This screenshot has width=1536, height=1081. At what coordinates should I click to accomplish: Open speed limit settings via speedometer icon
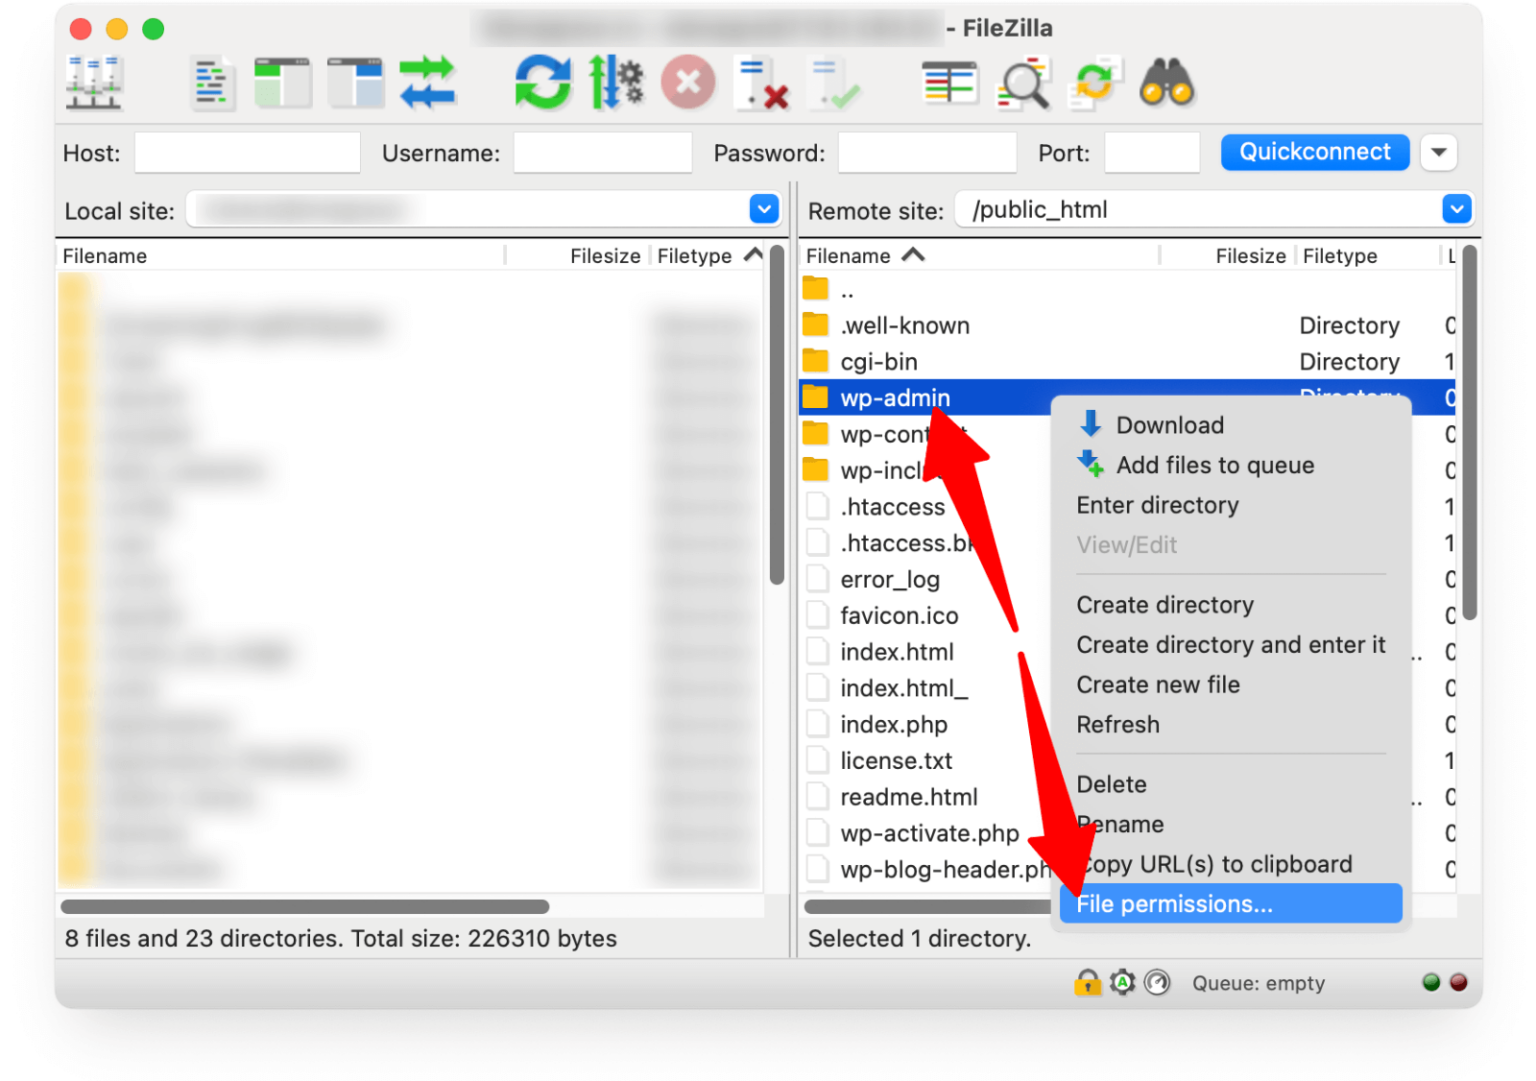coord(1157,983)
